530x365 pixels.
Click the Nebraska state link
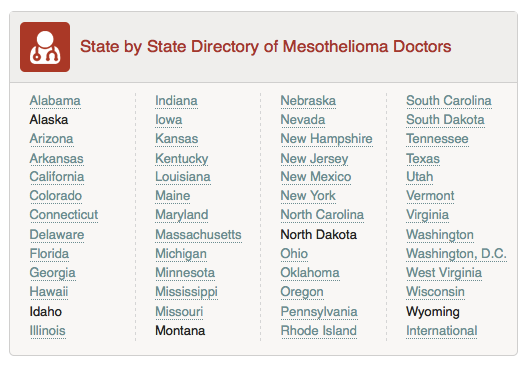point(308,101)
